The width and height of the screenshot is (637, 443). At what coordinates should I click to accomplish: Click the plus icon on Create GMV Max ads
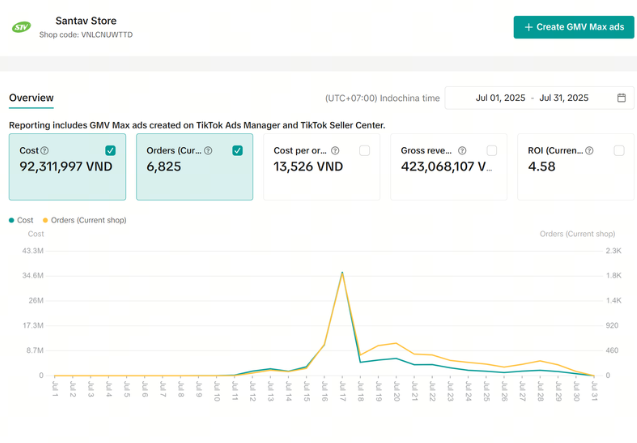[529, 27]
